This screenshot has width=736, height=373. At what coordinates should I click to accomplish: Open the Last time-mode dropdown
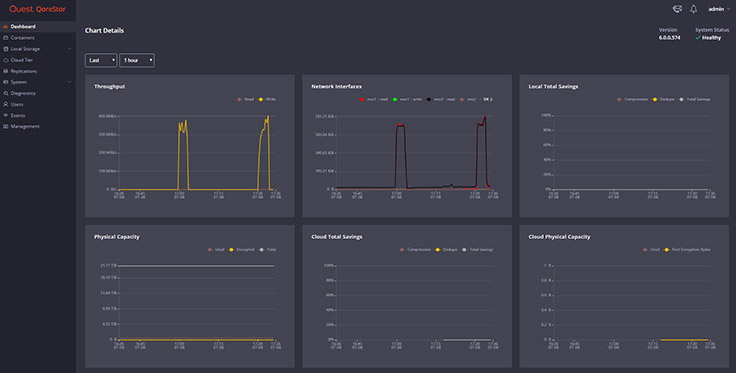(101, 60)
